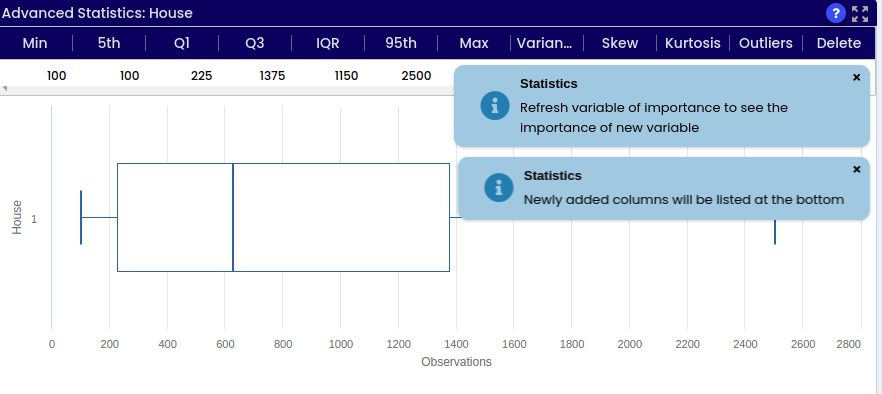Select the 5th percentile column header
Image resolution: width=882 pixels, height=394 pixels.
(109, 43)
